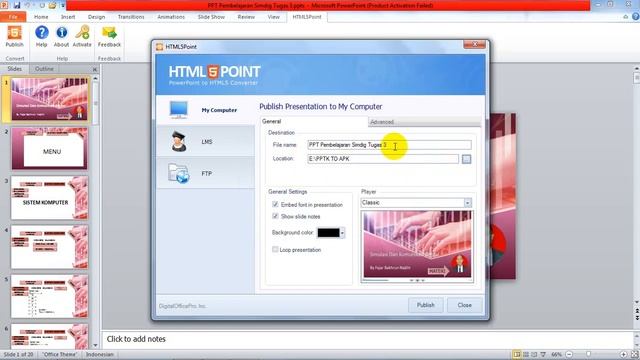Select the HTML5Point ribbon tab
The height and width of the screenshot is (360, 640).
307,17
